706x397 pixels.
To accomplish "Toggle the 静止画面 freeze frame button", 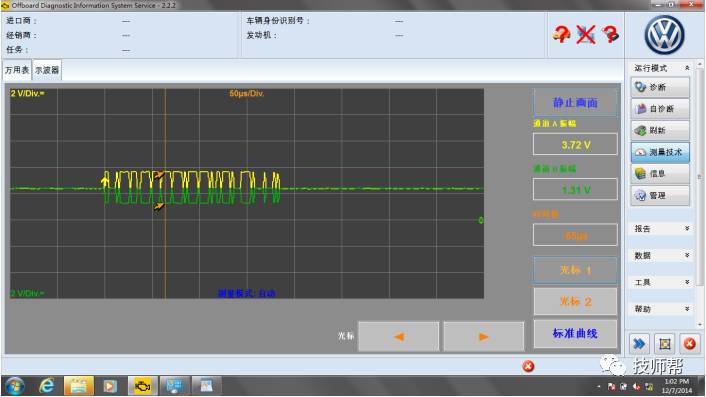I will [x=575, y=103].
